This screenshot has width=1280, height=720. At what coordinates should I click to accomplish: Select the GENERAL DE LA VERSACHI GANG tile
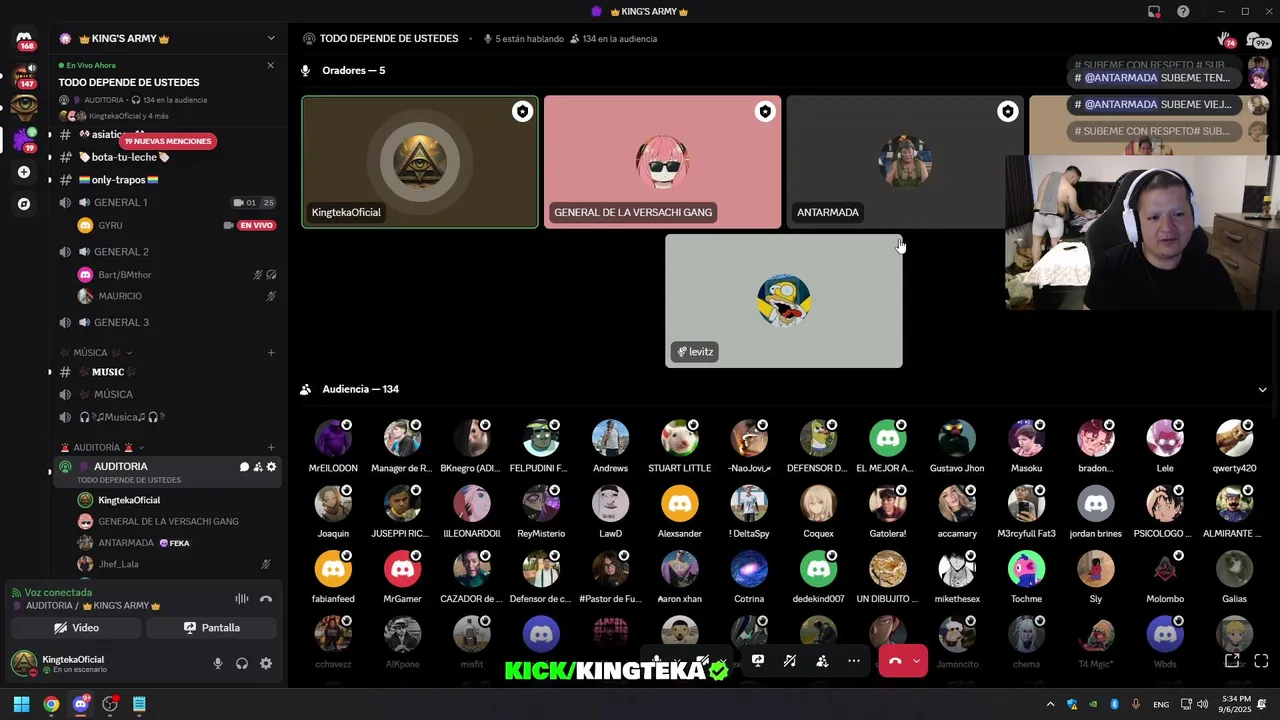coord(663,162)
